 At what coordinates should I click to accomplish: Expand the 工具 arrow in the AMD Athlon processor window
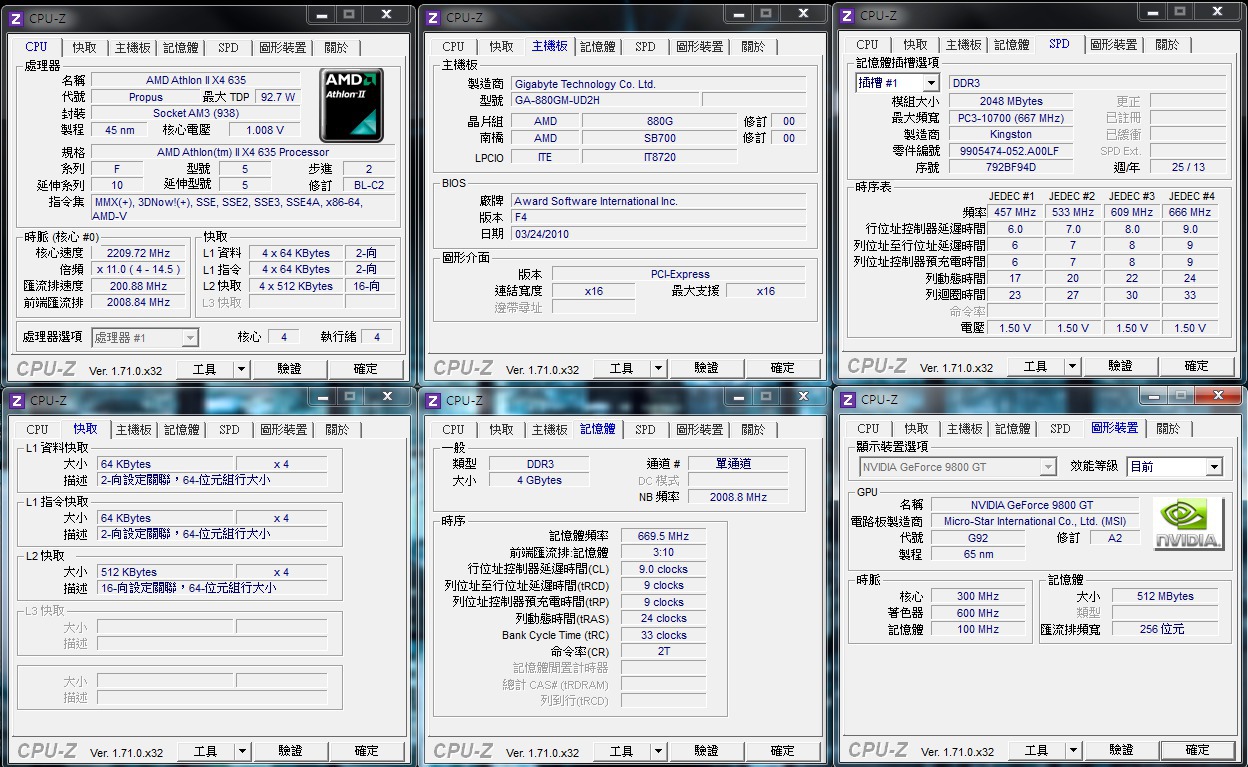coord(240,369)
